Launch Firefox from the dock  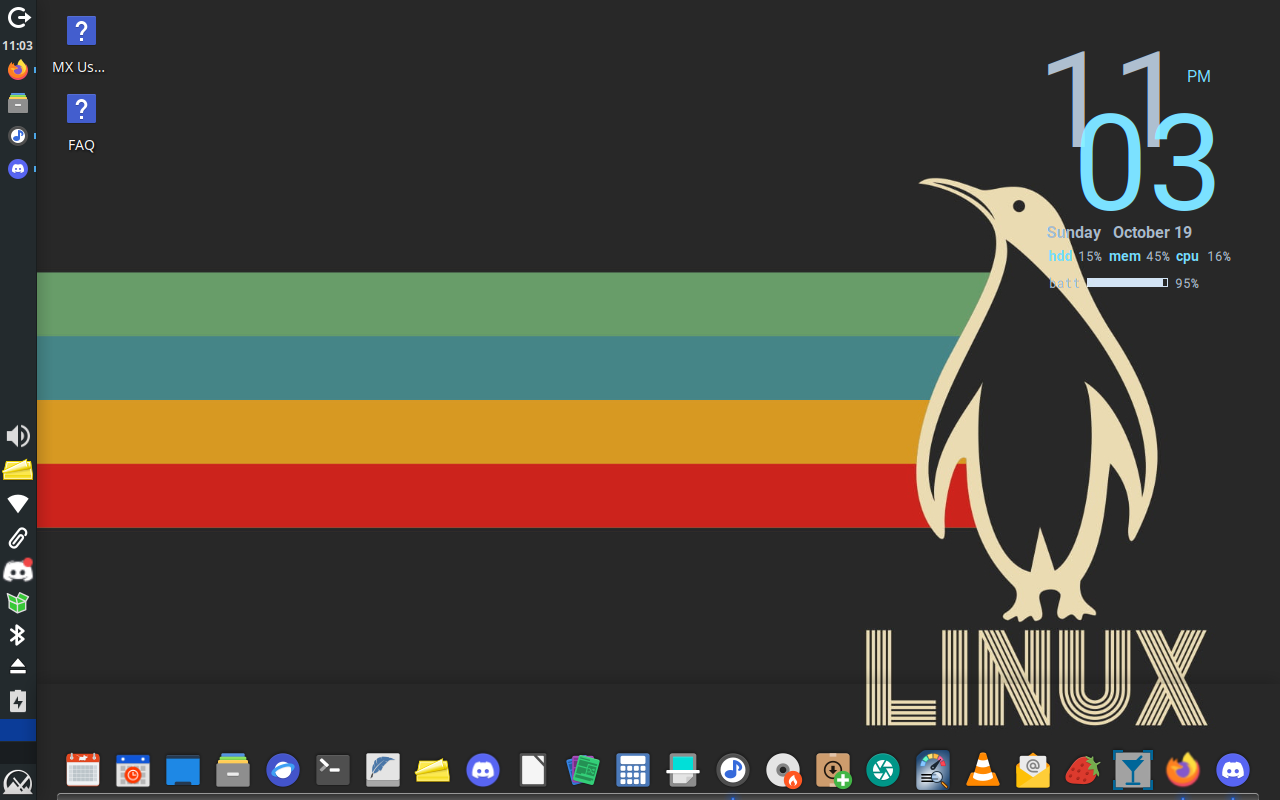click(1183, 770)
